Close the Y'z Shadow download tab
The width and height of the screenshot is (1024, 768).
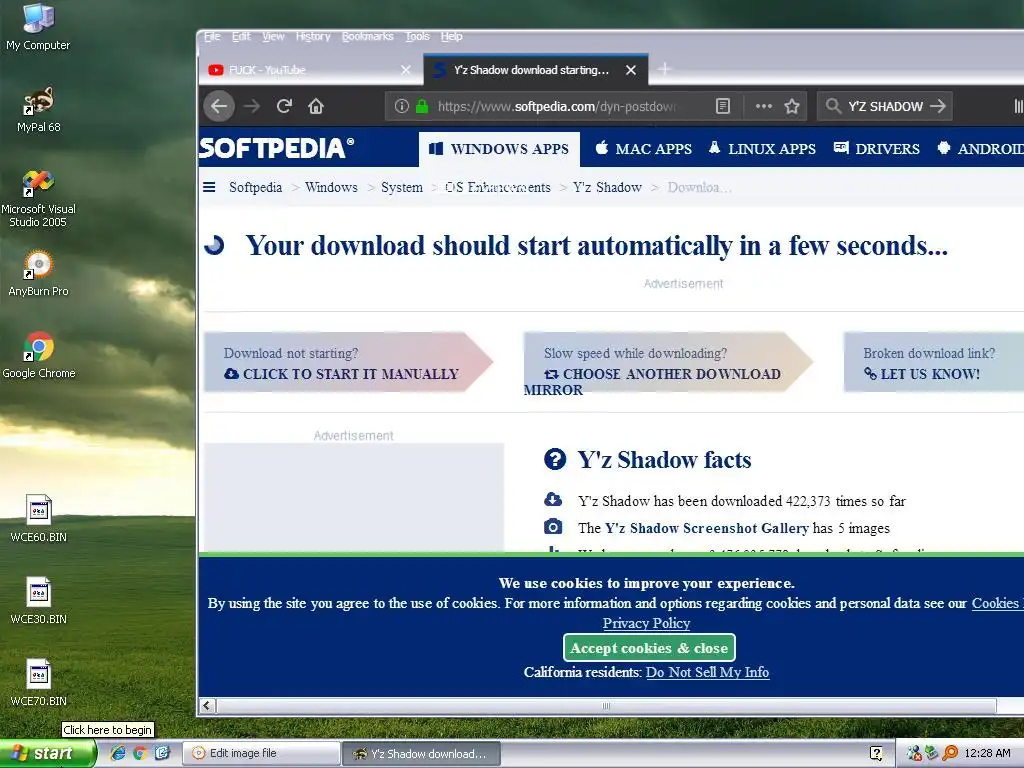pos(631,70)
